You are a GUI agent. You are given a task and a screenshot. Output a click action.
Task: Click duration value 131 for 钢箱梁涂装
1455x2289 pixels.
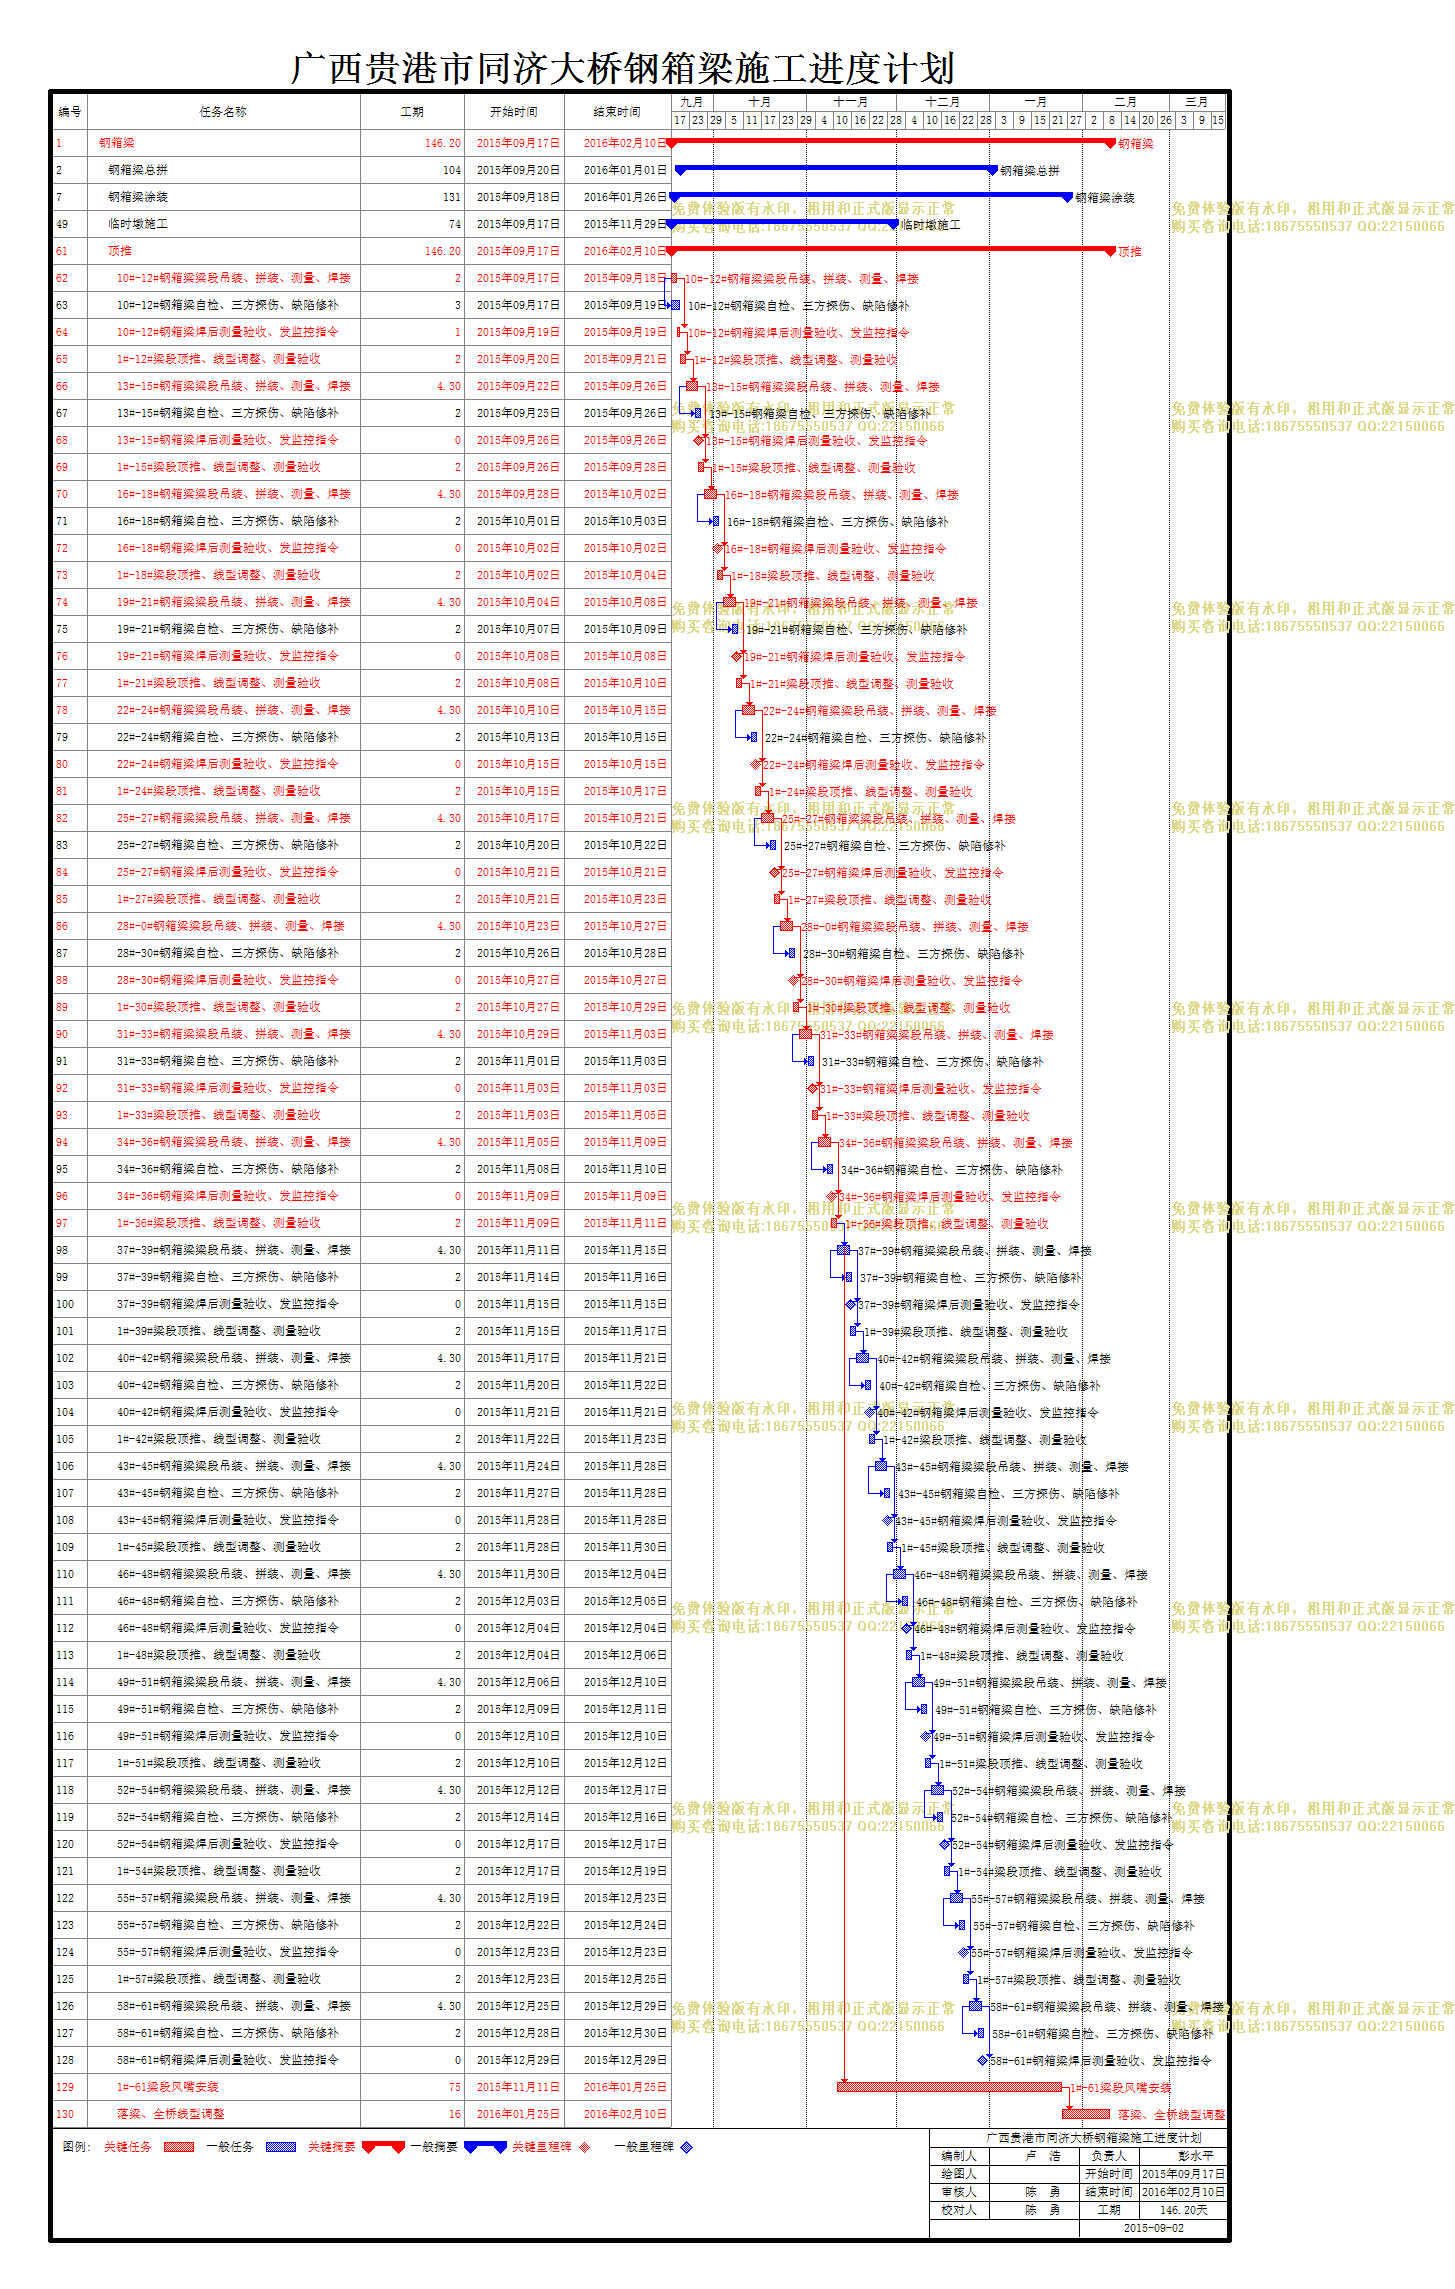click(452, 197)
